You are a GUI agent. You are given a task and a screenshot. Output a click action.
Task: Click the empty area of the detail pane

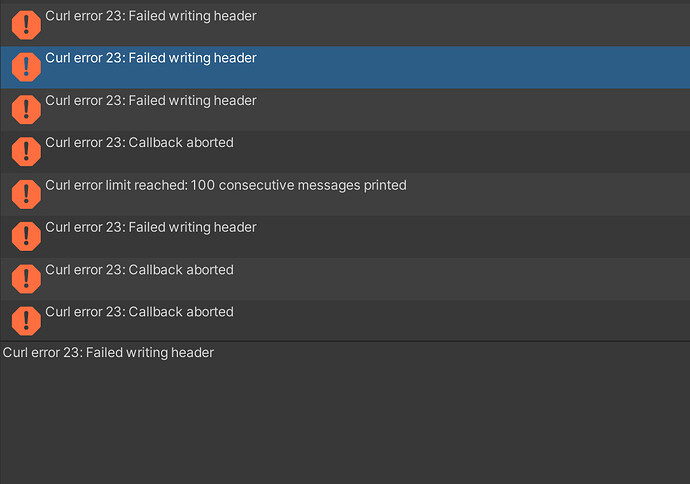[x=345, y=422]
